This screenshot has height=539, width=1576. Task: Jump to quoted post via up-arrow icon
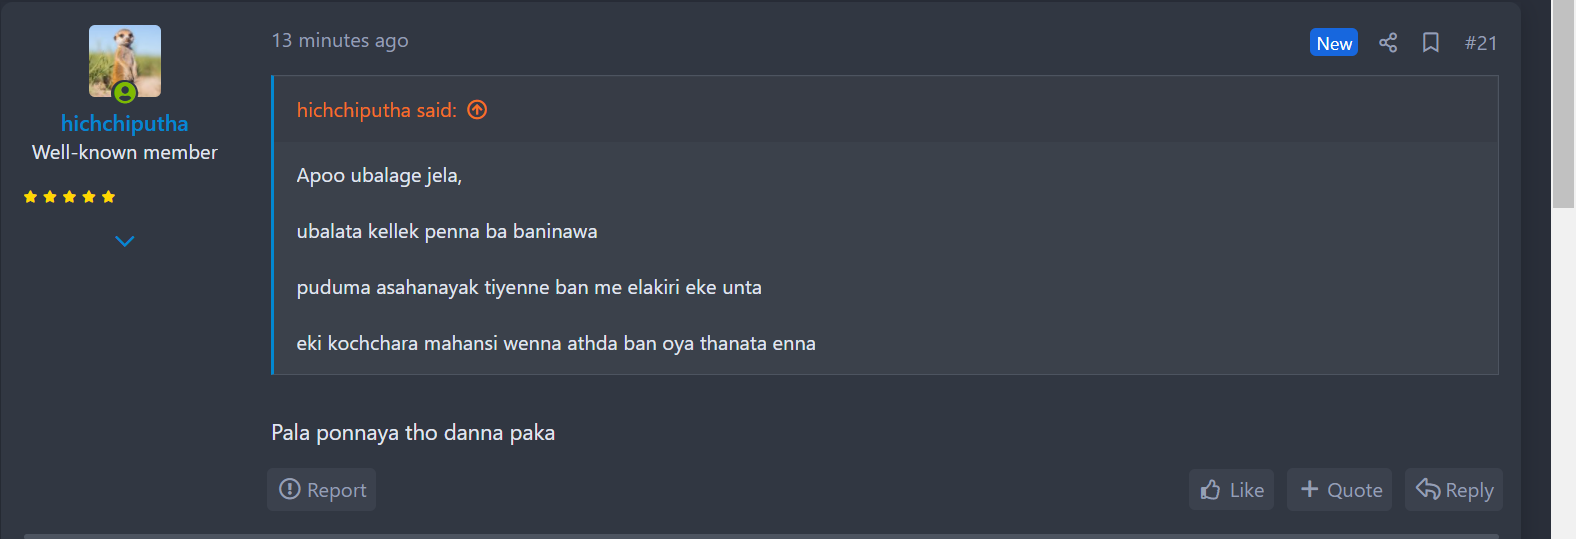click(x=477, y=110)
